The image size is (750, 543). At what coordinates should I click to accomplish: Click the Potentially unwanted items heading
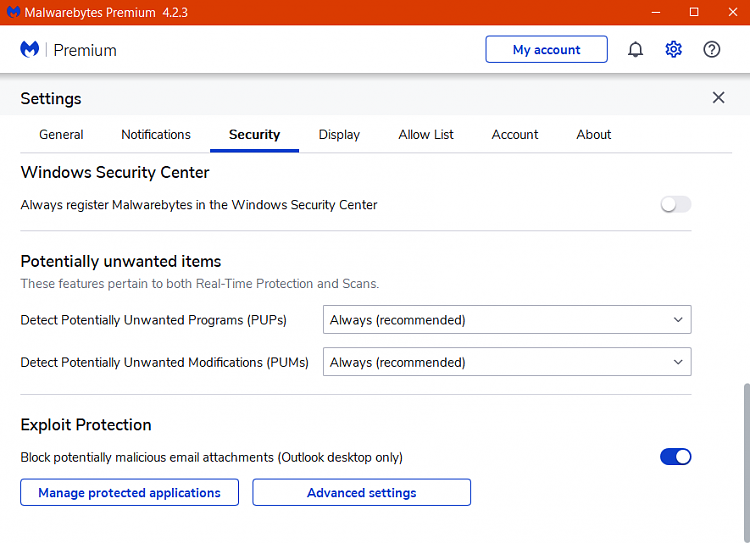pyautogui.click(x=121, y=262)
